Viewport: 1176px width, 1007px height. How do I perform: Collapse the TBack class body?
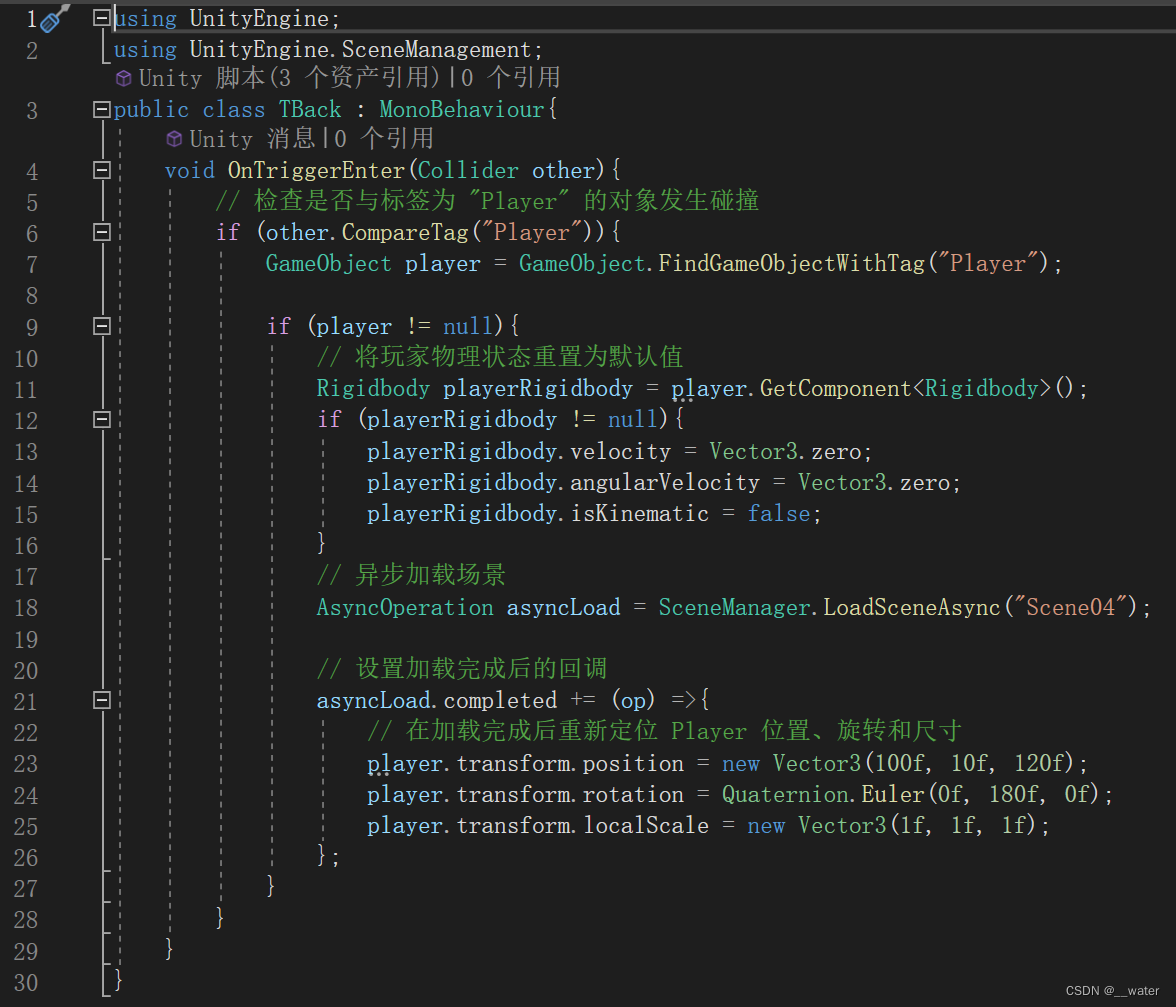tap(101, 108)
